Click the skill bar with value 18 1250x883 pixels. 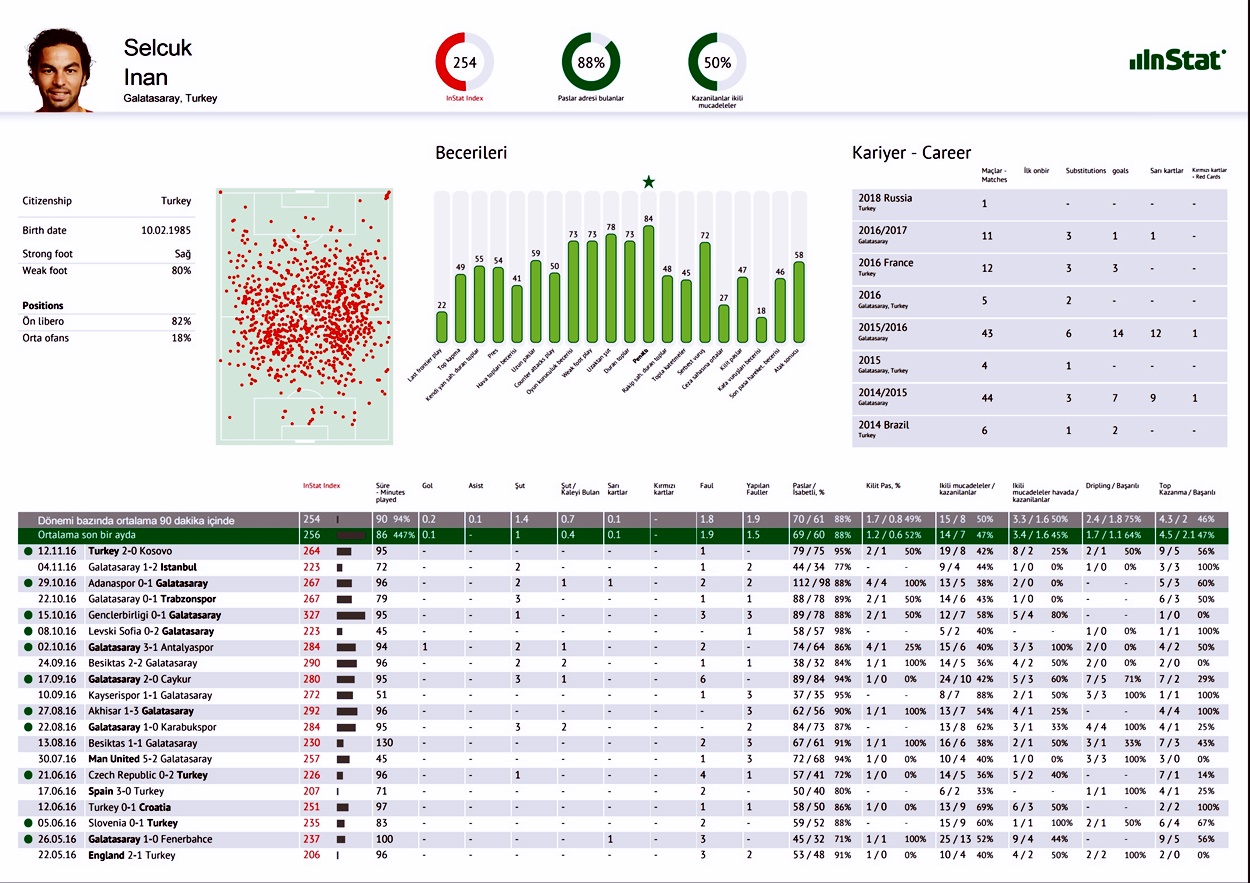click(x=761, y=330)
